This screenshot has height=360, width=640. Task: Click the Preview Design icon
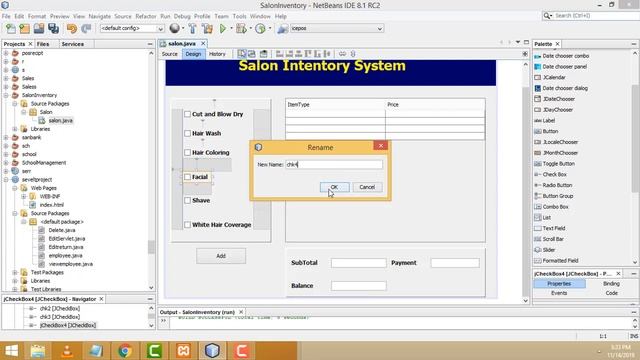pyautogui.click(x=264, y=54)
